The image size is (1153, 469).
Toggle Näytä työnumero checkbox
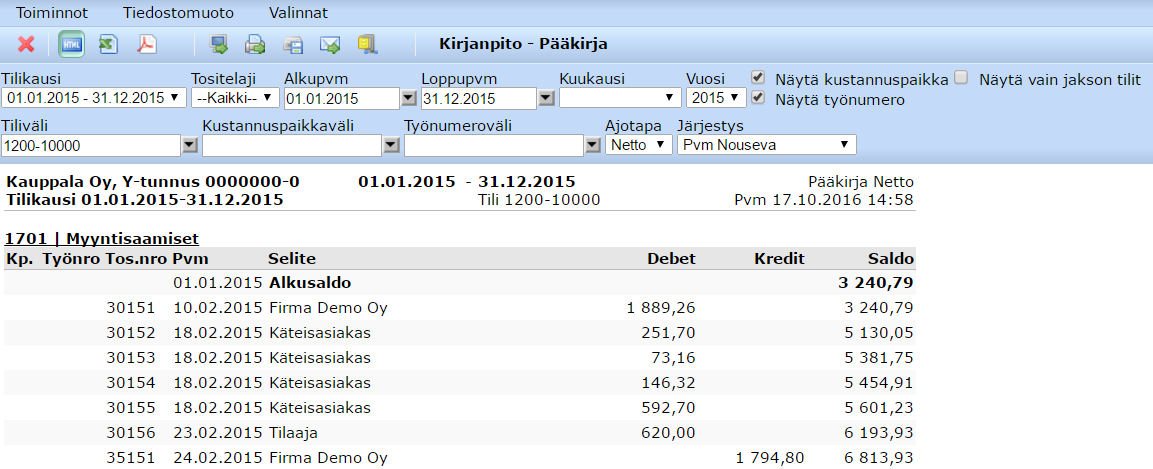pos(759,98)
